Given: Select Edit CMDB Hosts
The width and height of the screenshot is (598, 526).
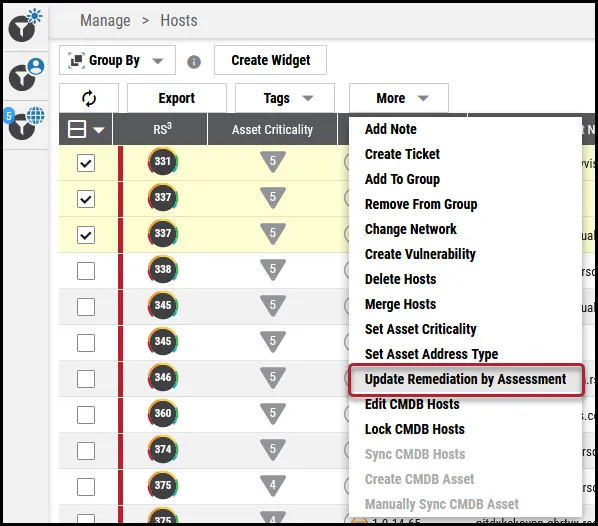Looking at the screenshot, I should (x=412, y=404).
